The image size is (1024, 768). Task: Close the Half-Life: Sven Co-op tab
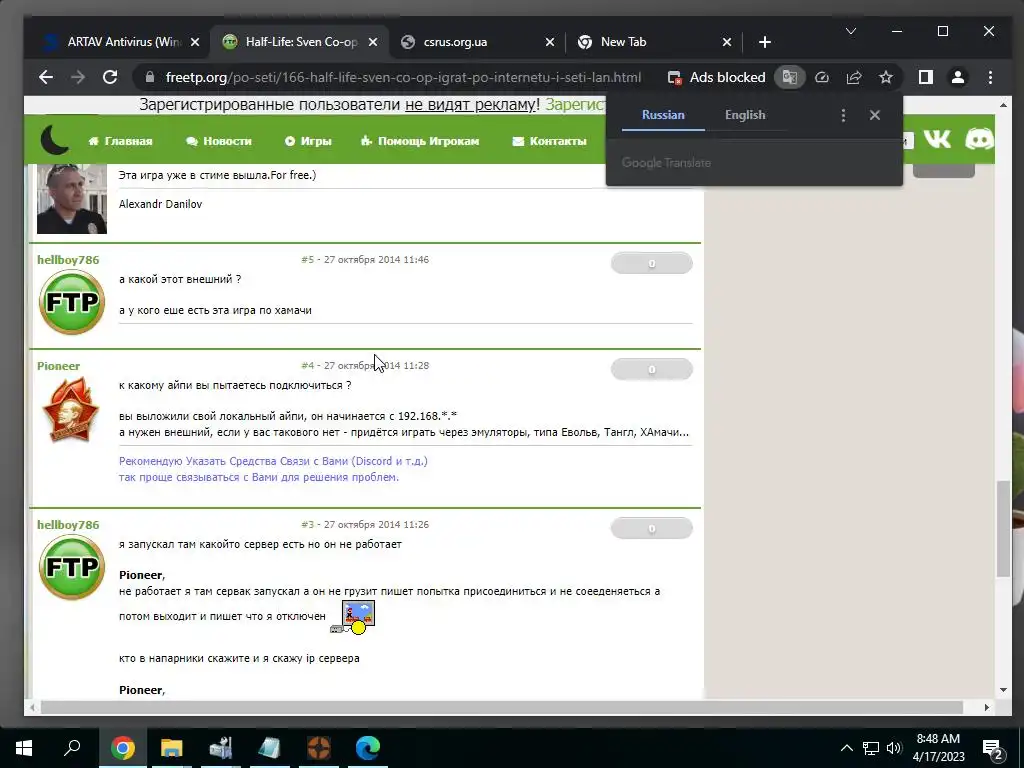(372, 42)
